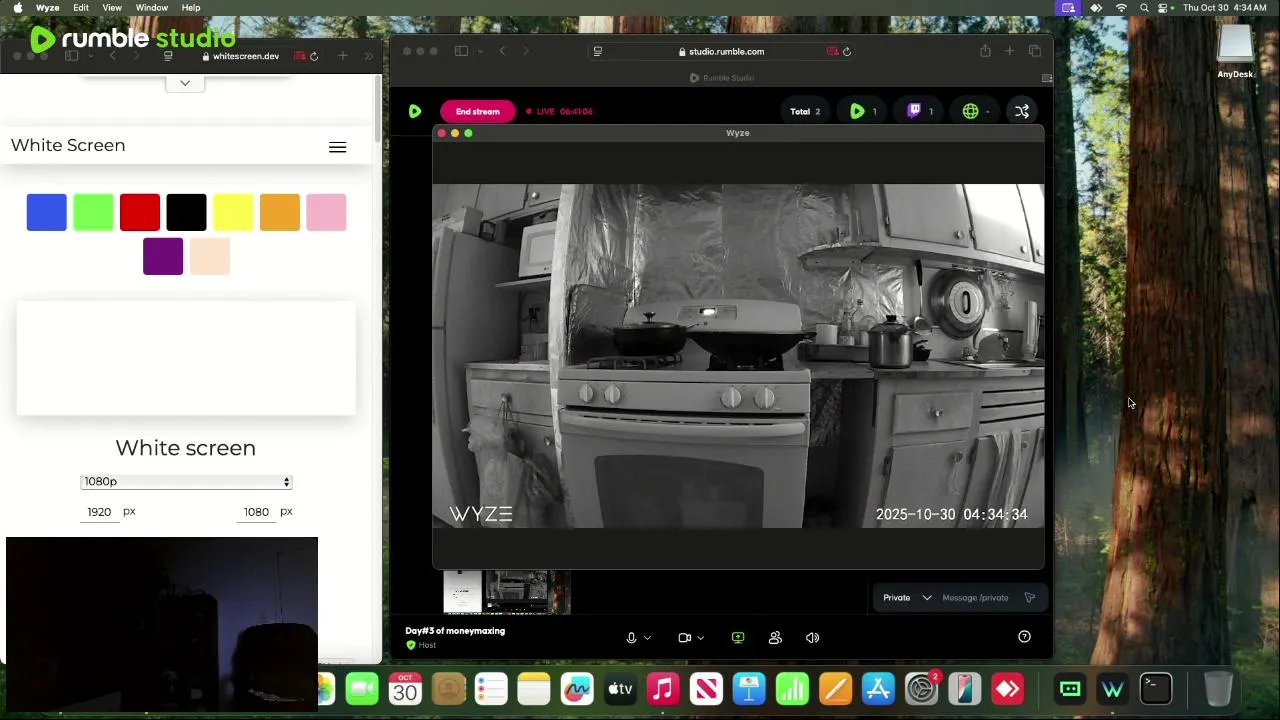
Task: Select the white screen source thumbnail
Action: coord(463,591)
